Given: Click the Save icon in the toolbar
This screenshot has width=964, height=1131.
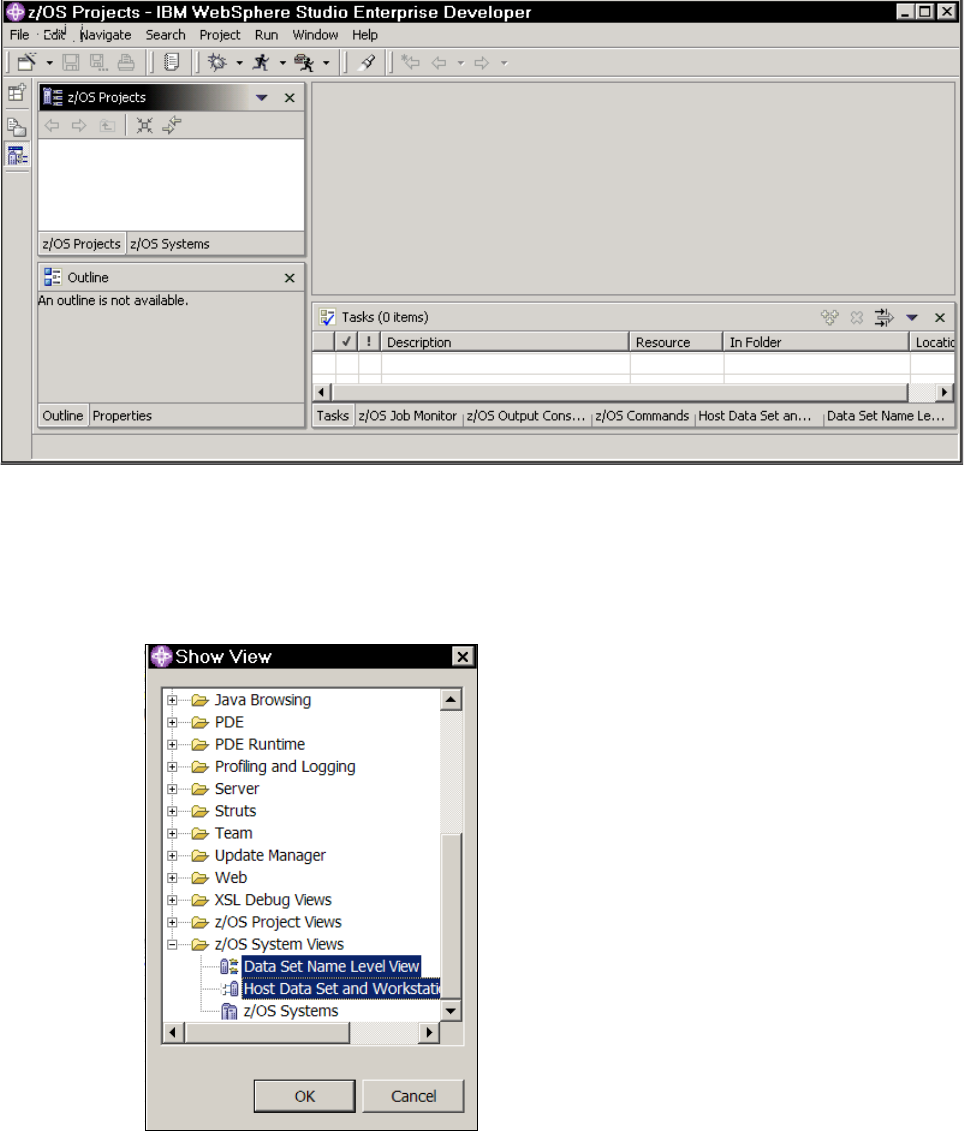Looking at the screenshot, I should point(70,61).
